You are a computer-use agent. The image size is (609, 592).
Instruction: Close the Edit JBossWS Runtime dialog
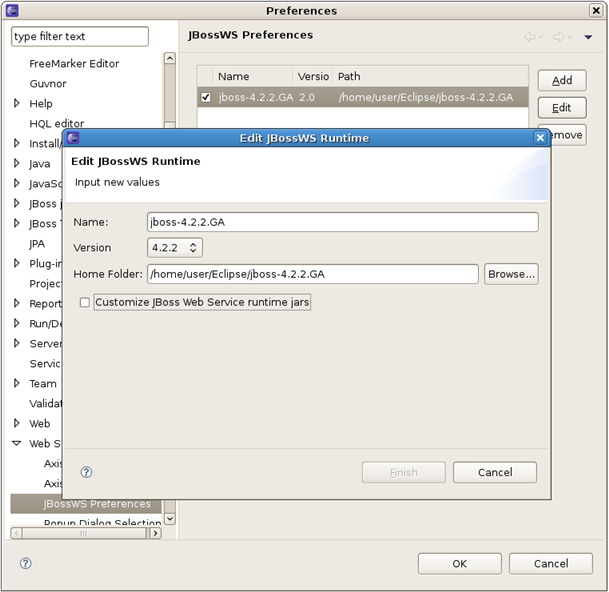pos(540,138)
